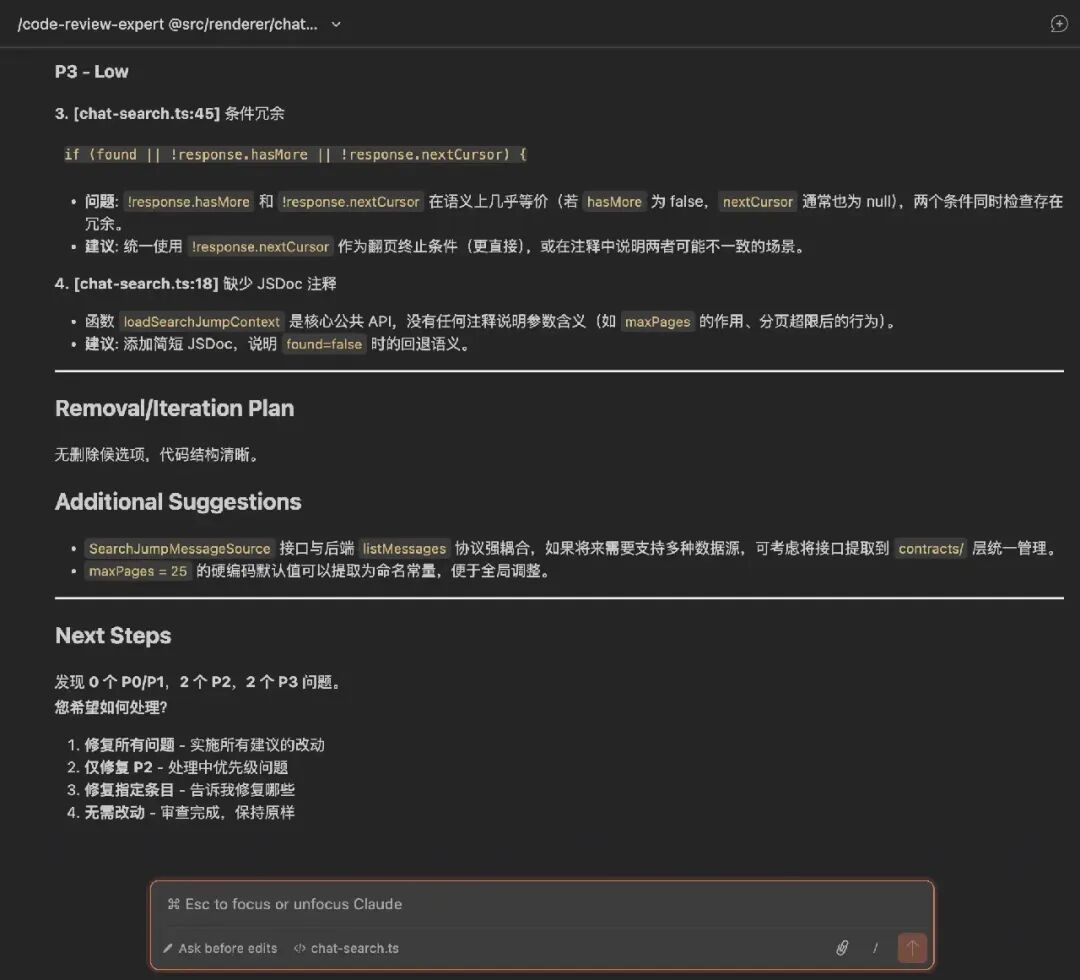The image size is (1080, 980).
Task: Select the Removal/Iteration Plan heading
Action: click(174, 408)
